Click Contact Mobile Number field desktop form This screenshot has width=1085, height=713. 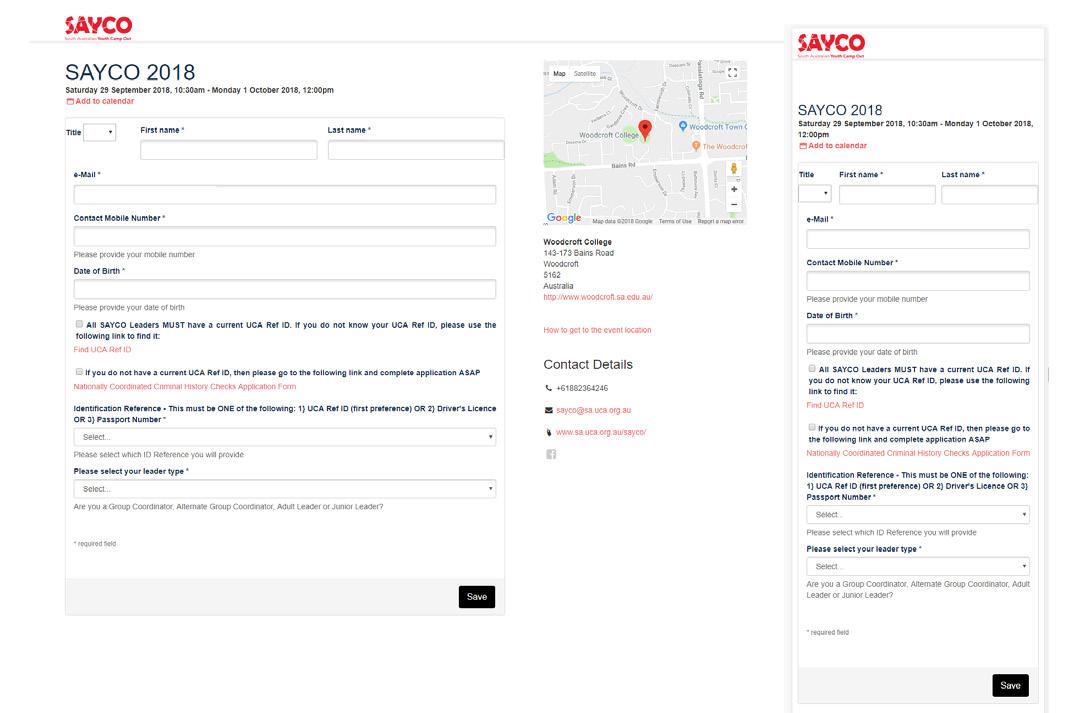[284, 237]
